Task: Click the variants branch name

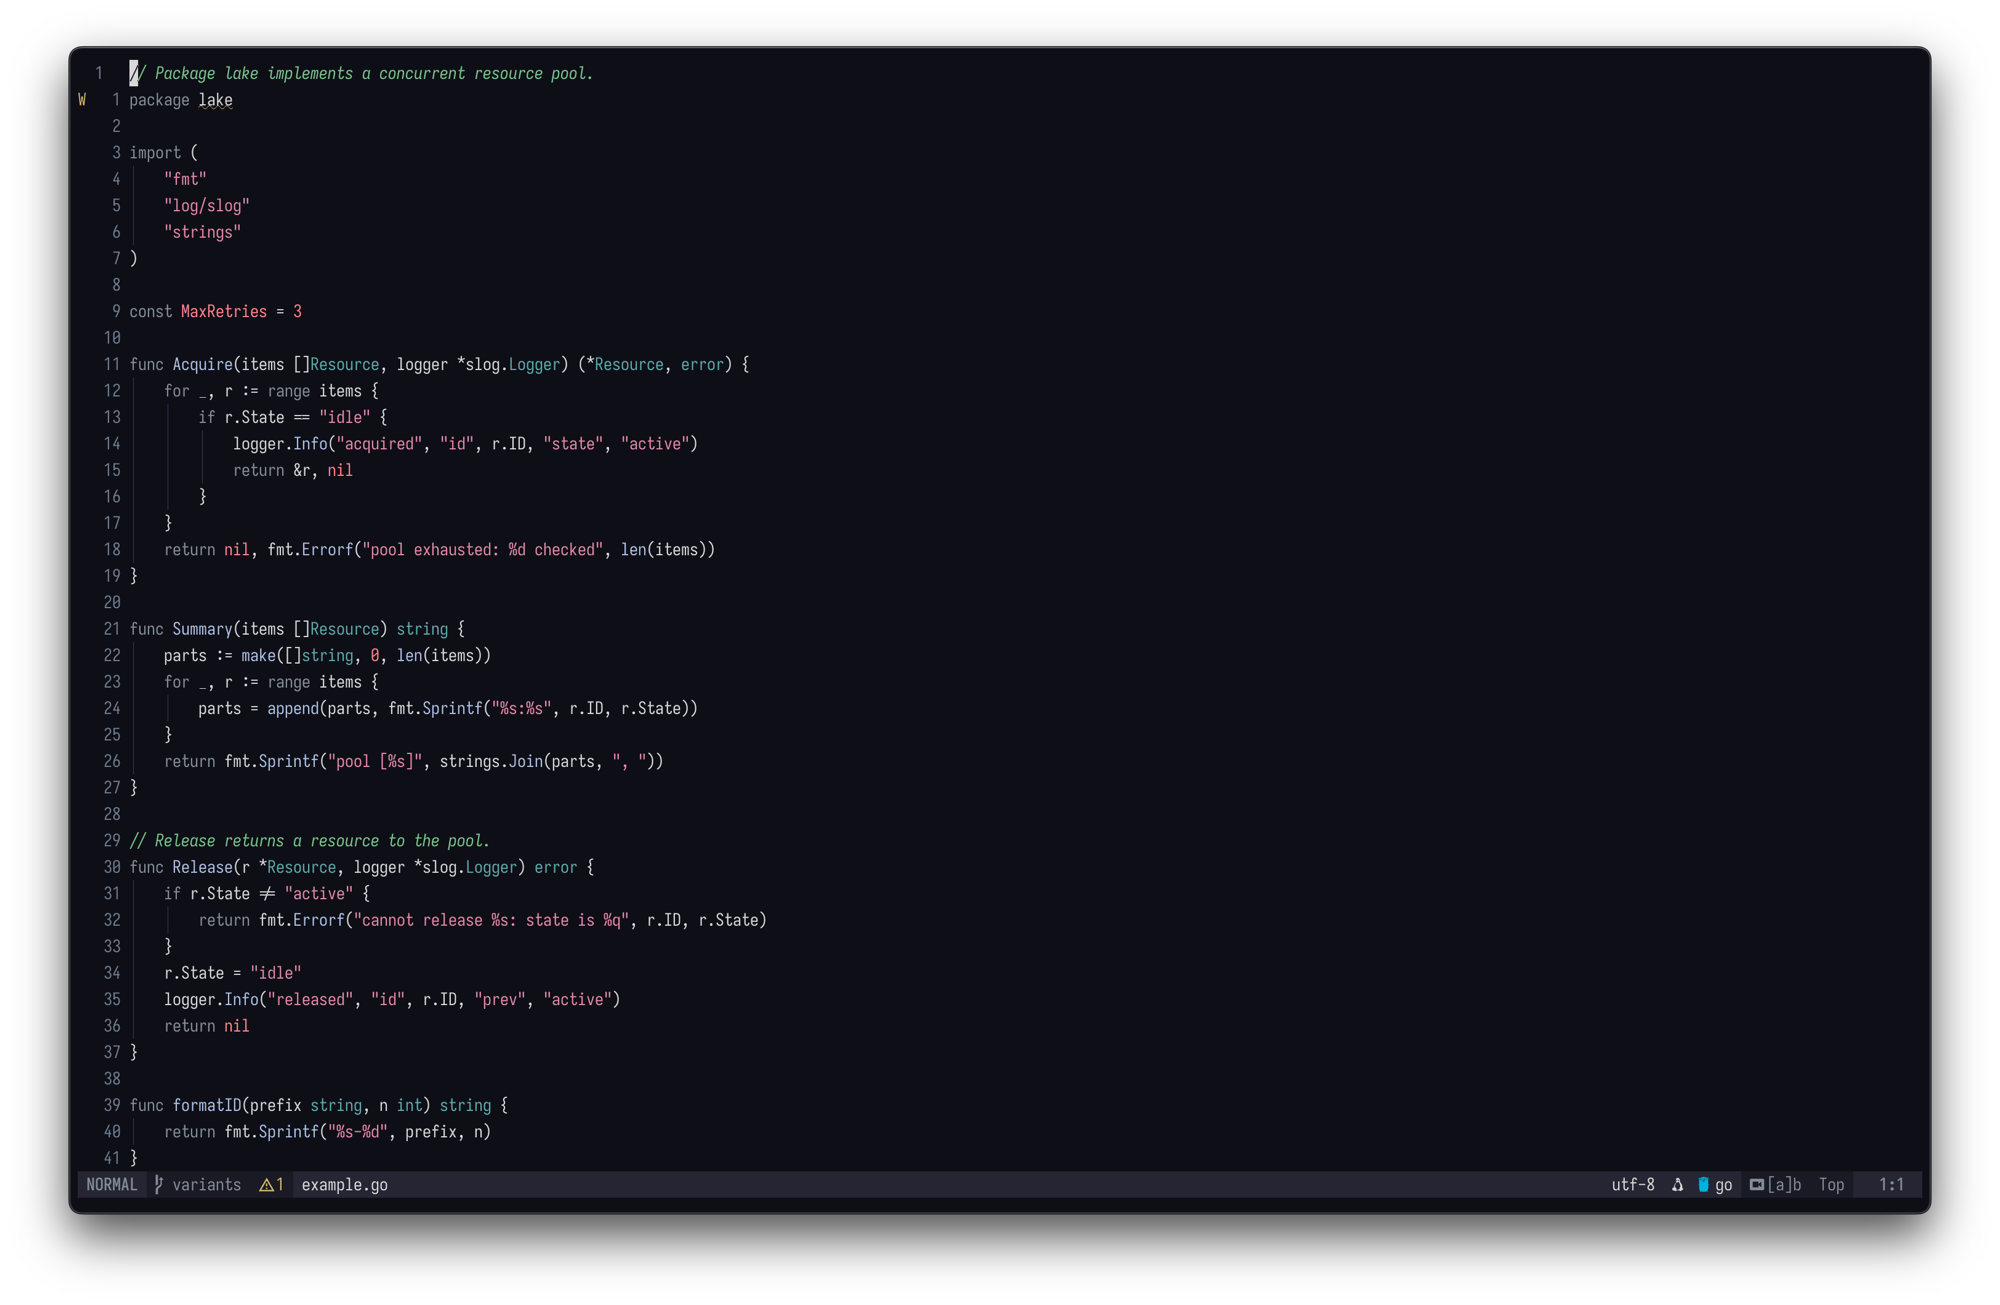Action: pos(206,1184)
